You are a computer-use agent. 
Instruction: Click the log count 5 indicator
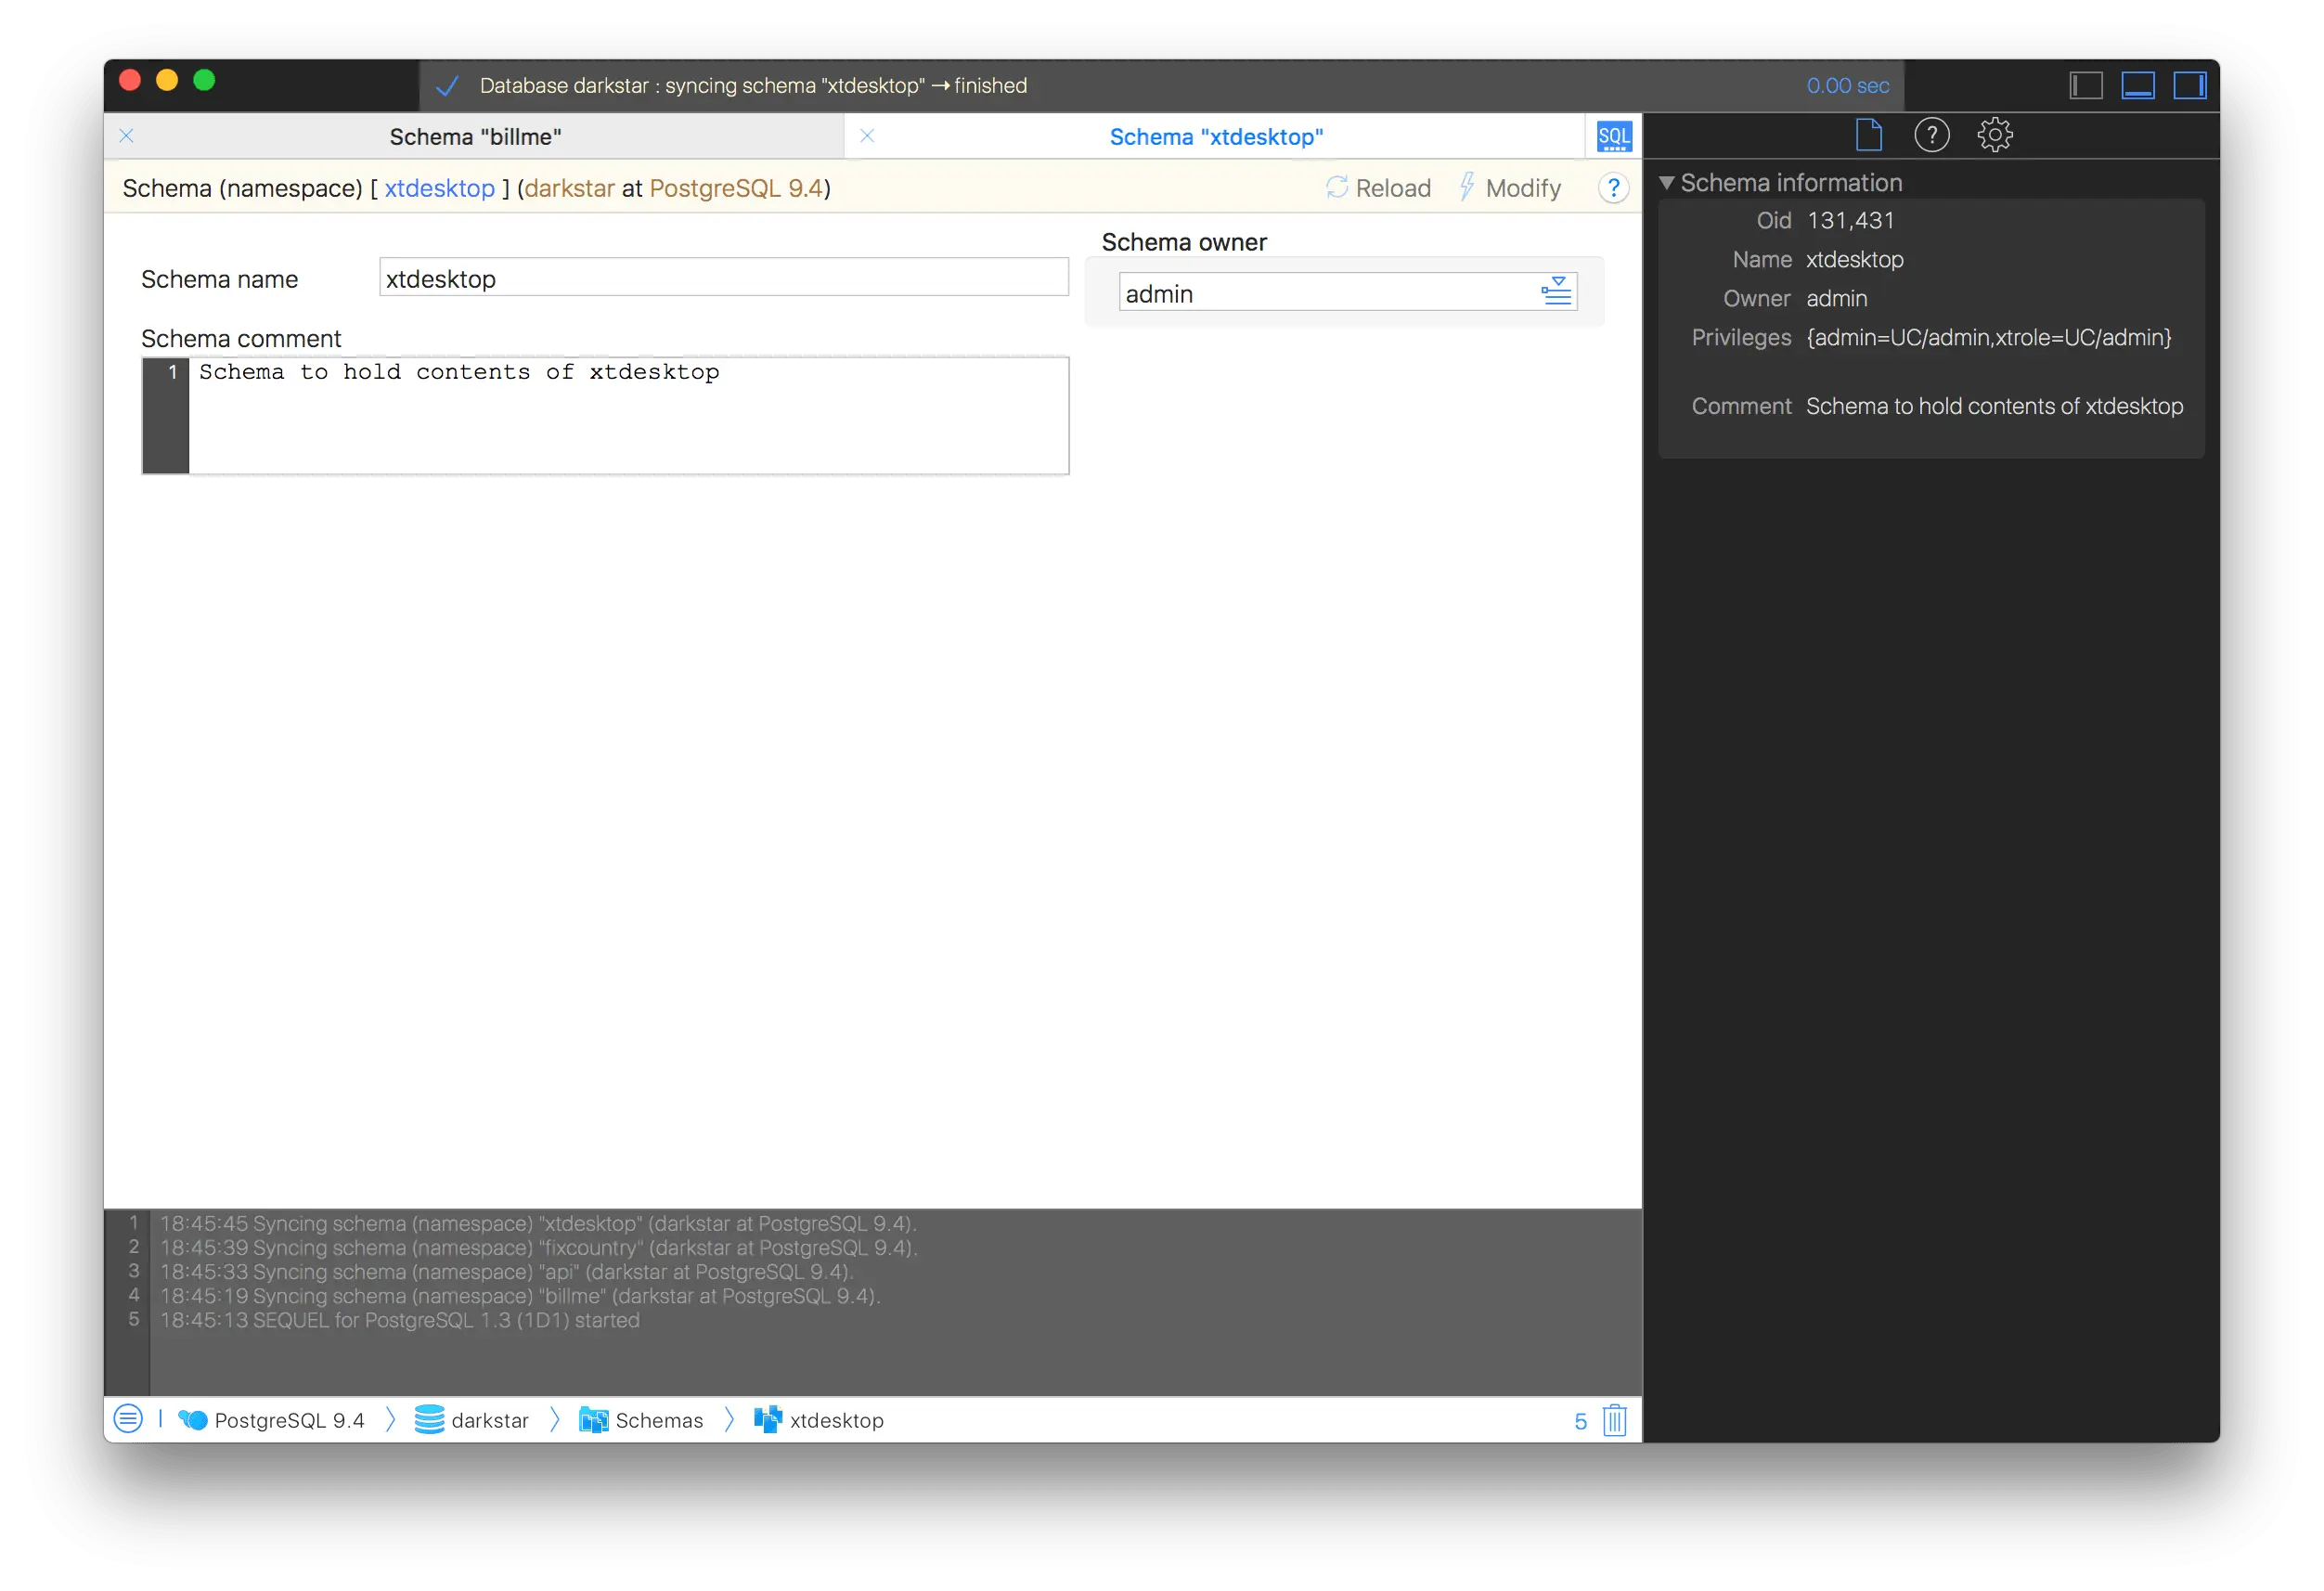click(1580, 1421)
